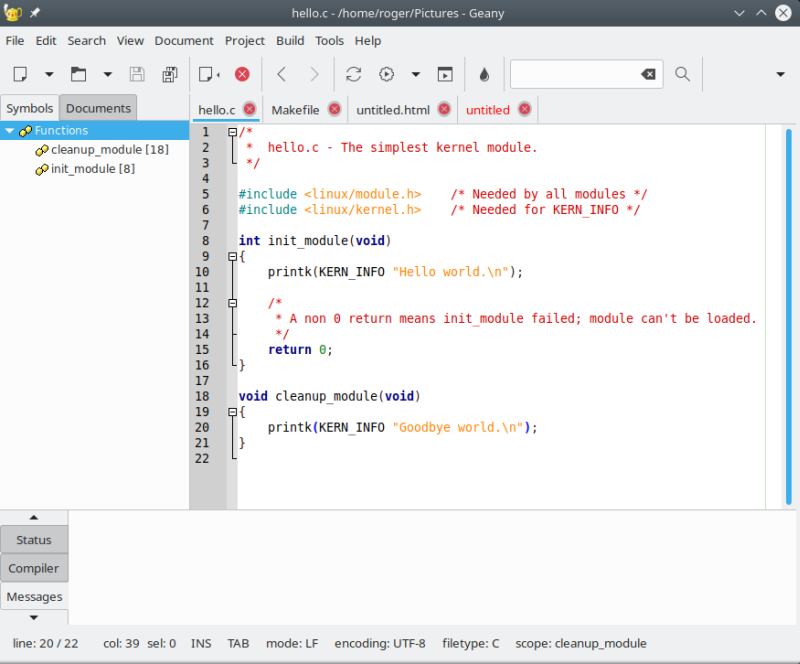The width and height of the screenshot is (800, 664).
Task: Select cleanup_module [18] in symbols list
Action: [x=109, y=150]
